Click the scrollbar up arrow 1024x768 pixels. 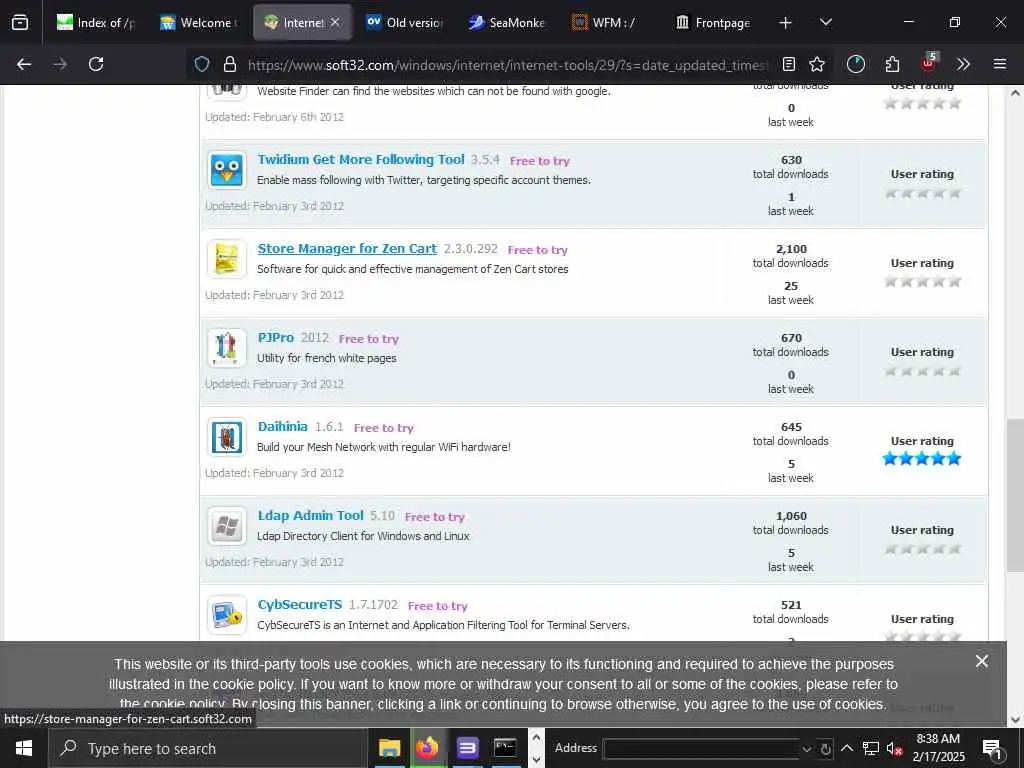pyautogui.click(x=1015, y=93)
